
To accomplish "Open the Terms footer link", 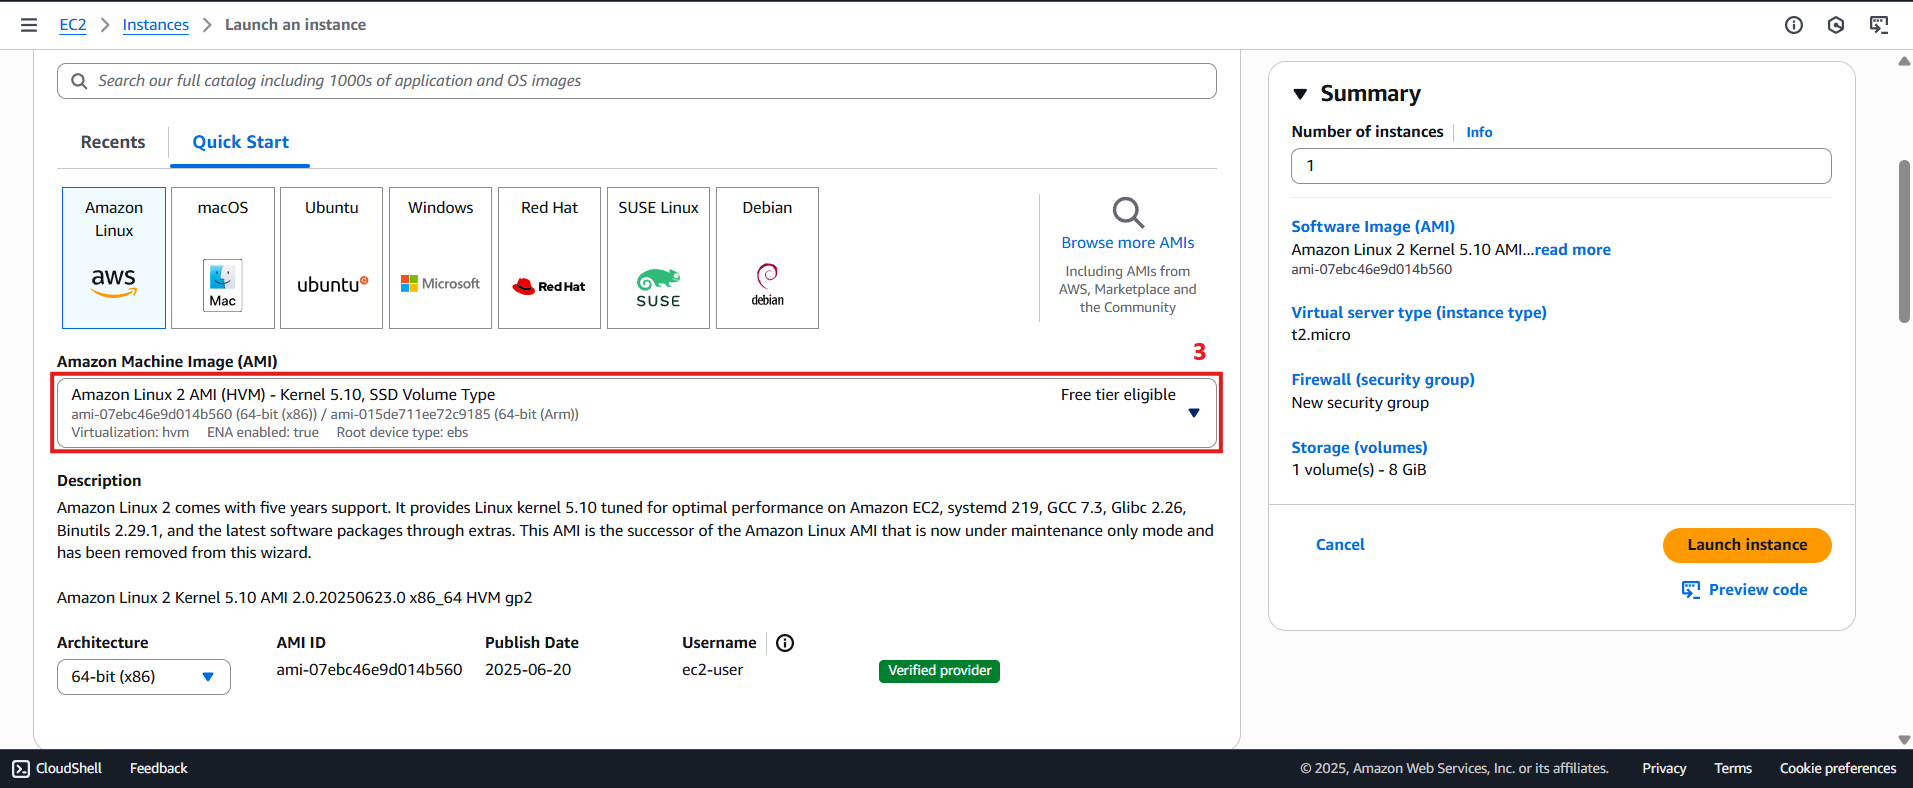I will [x=1733, y=768].
